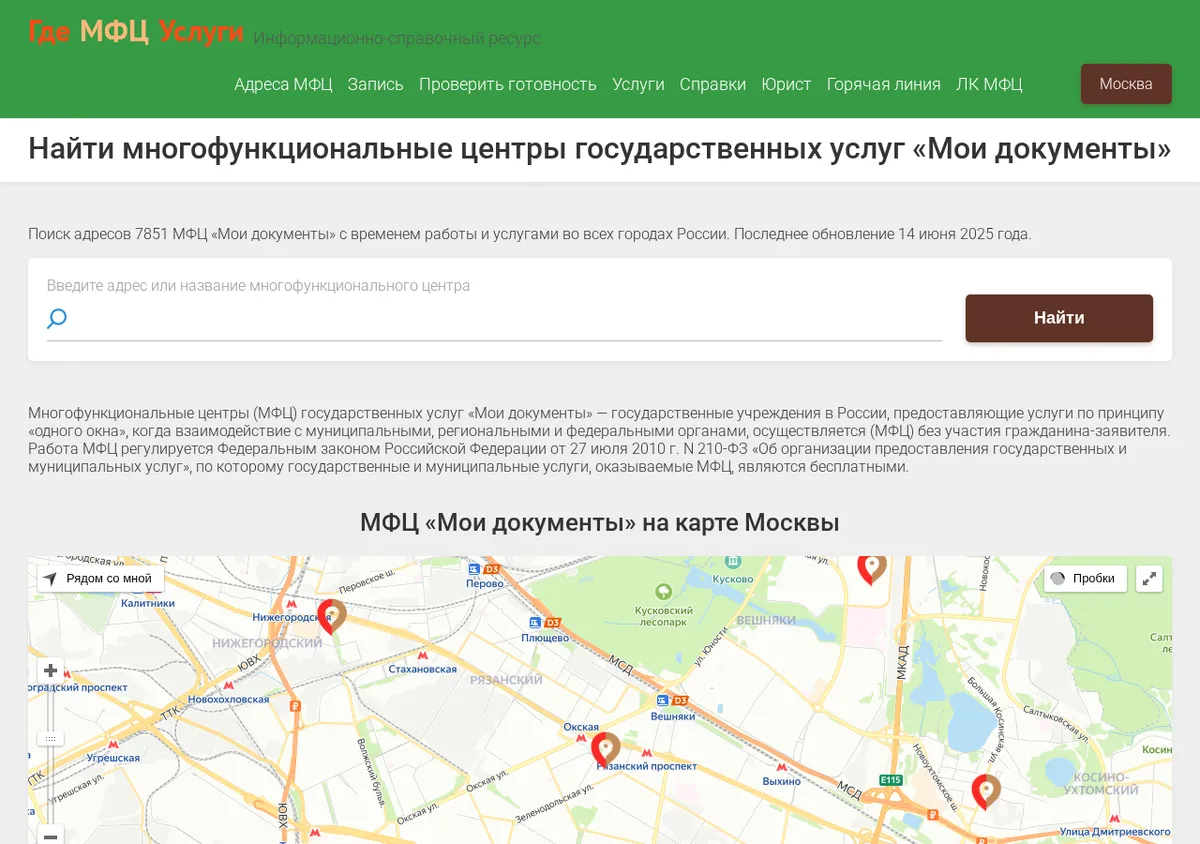Click the magnifier icon in search box
The image size is (1200, 844).
57,319
